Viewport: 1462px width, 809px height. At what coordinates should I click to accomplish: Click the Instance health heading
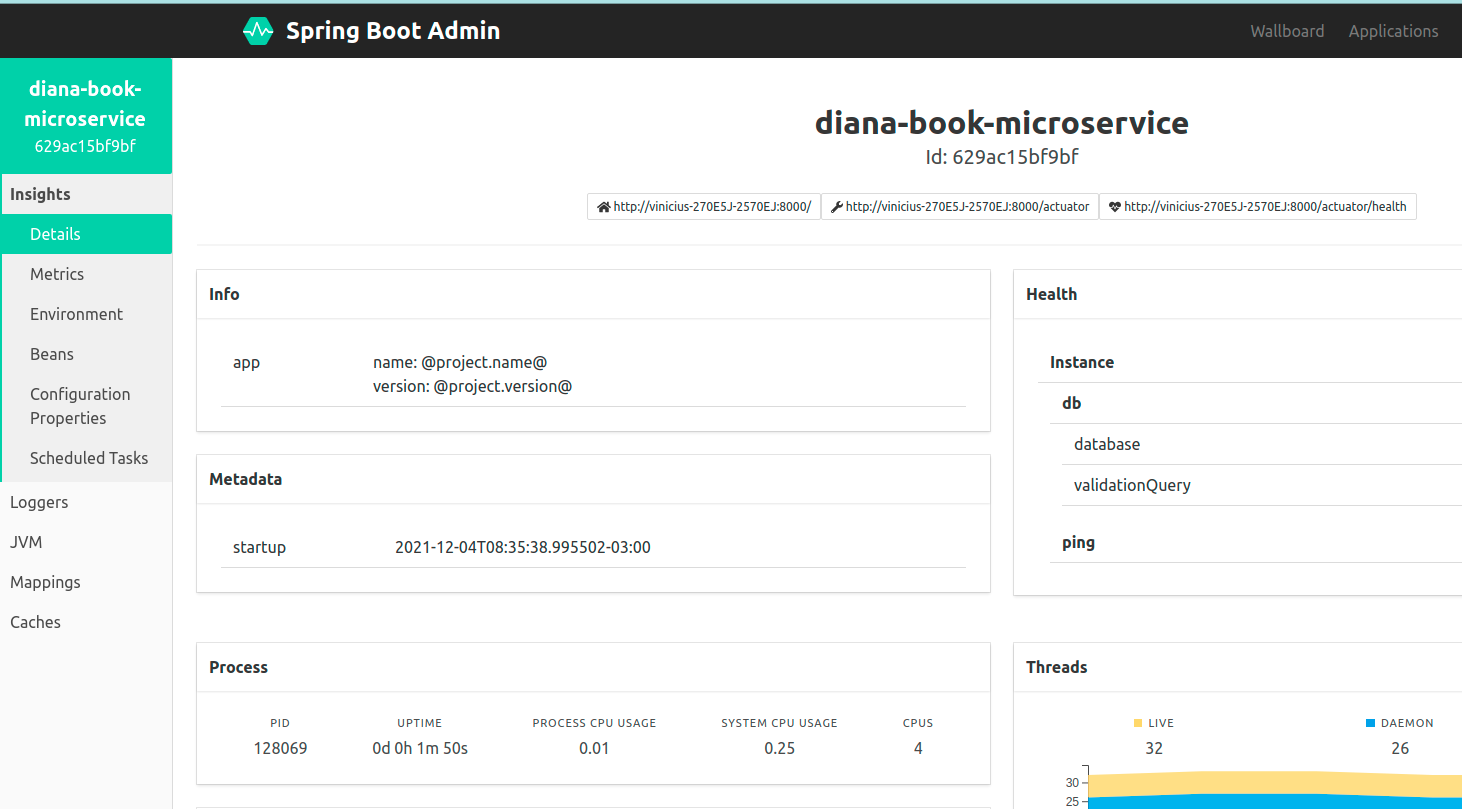tap(1081, 362)
